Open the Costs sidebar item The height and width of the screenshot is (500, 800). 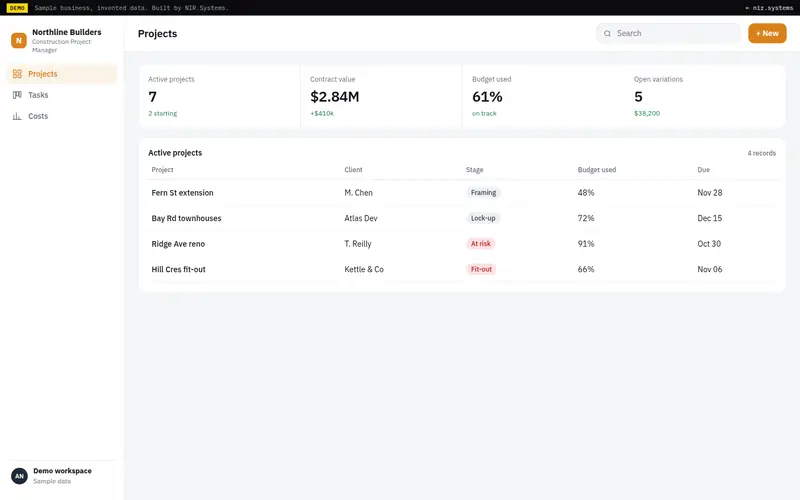coord(62,116)
